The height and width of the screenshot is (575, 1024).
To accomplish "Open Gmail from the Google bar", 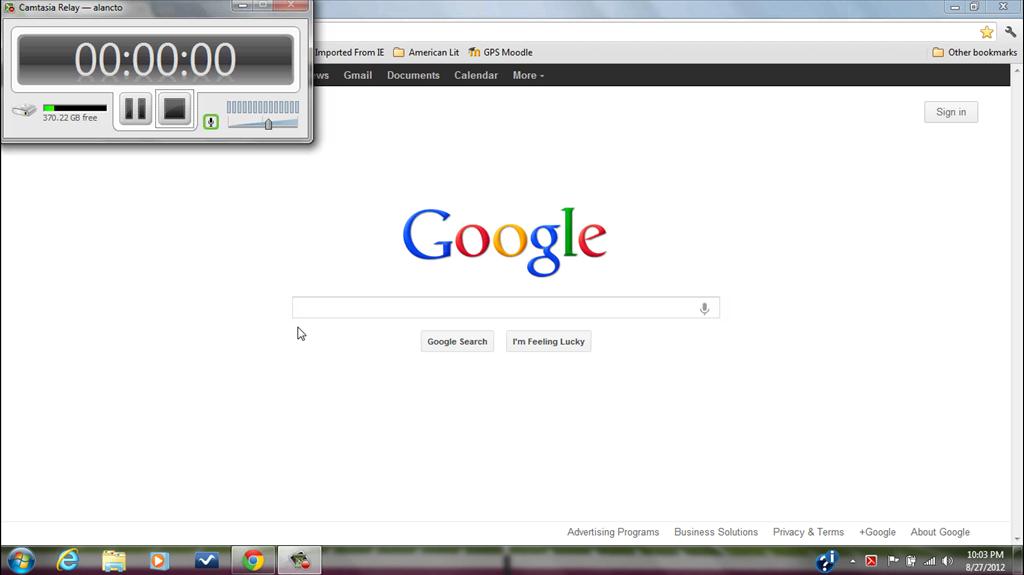I will tap(358, 75).
